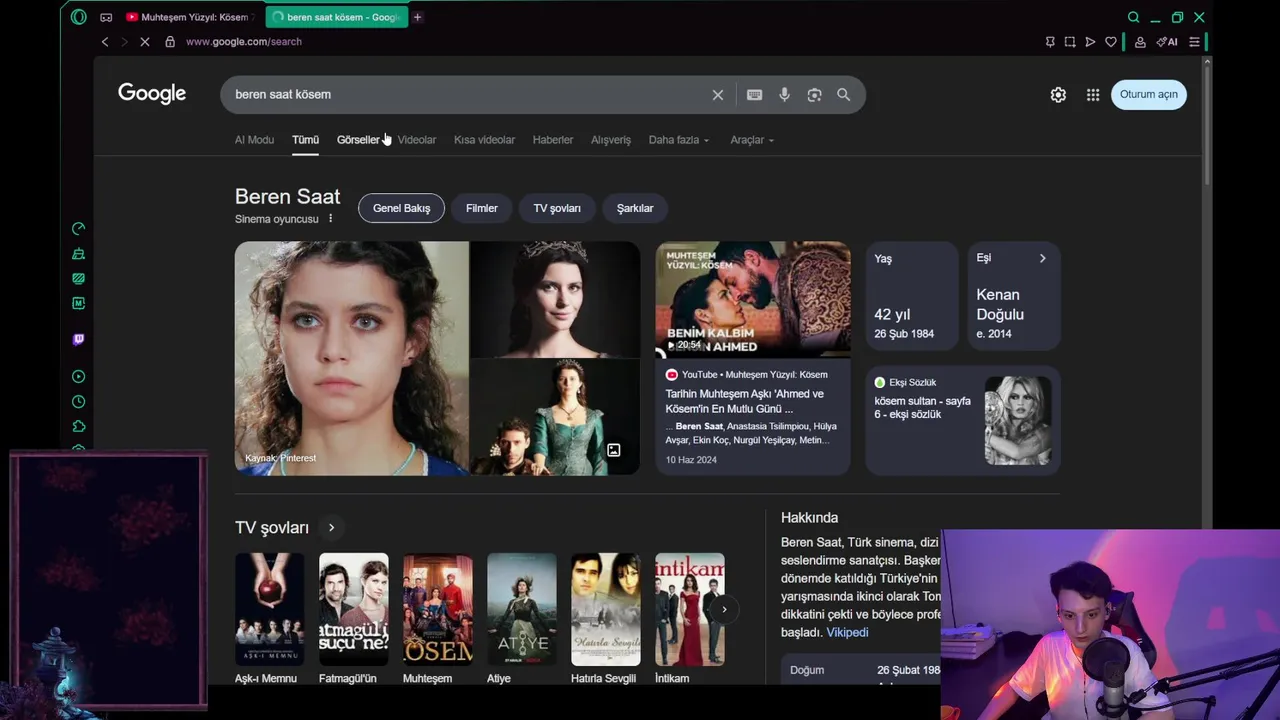Open GX Mods in the sidebar

[x=79, y=303]
